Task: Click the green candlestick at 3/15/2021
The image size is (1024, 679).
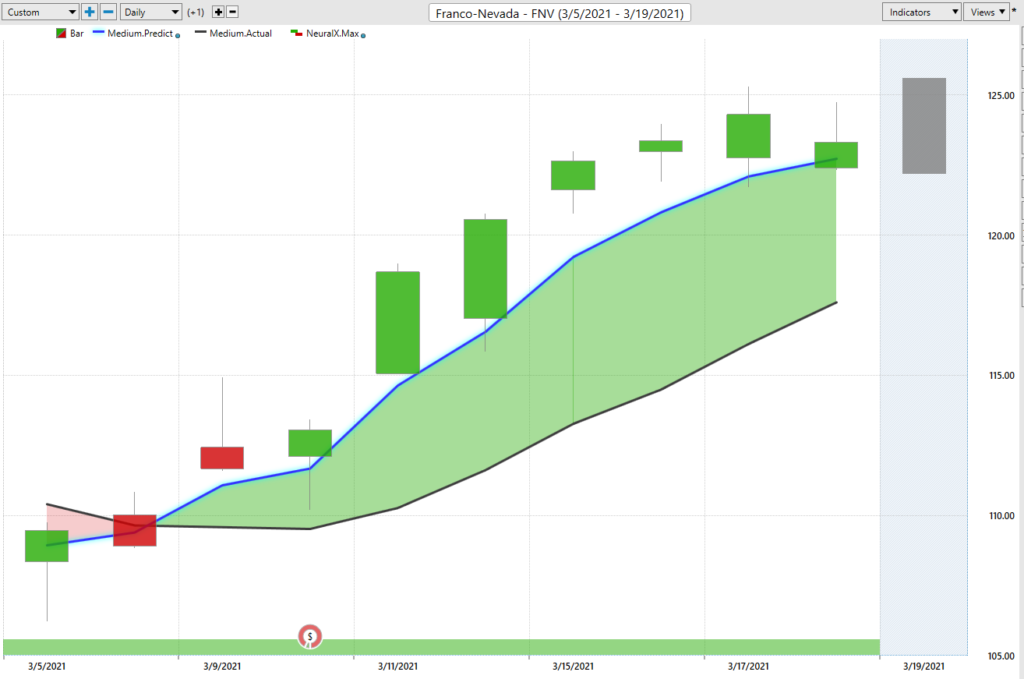Action: coord(573,175)
